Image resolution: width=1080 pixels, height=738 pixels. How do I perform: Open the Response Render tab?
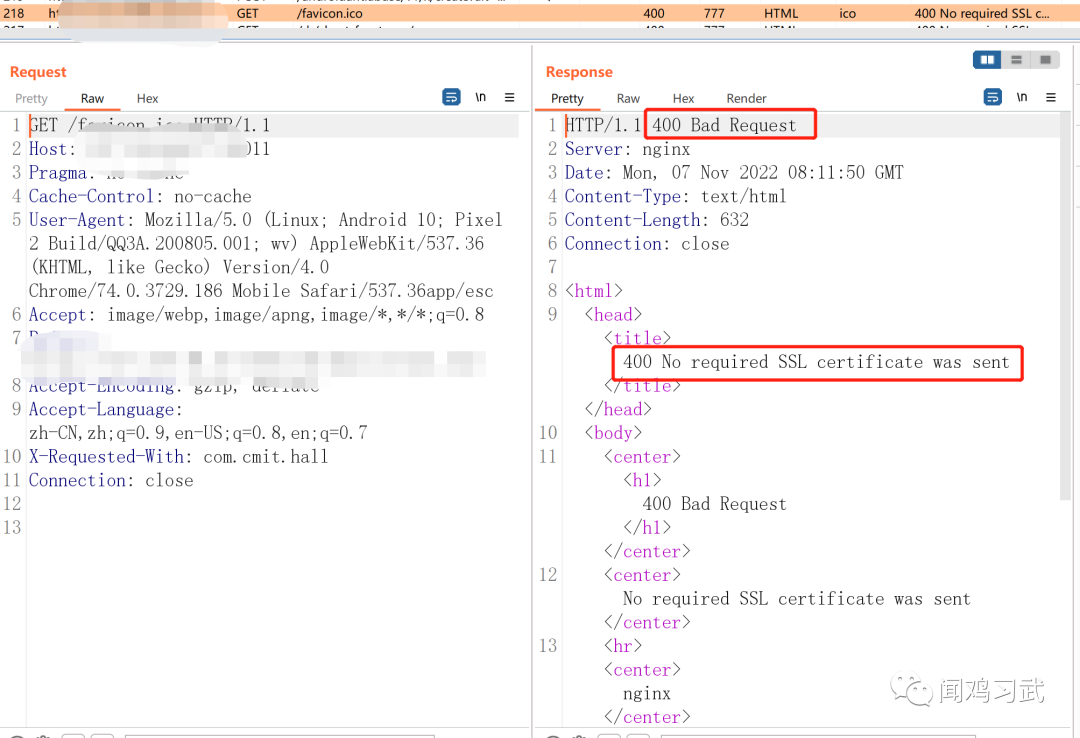pyautogui.click(x=746, y=99)
